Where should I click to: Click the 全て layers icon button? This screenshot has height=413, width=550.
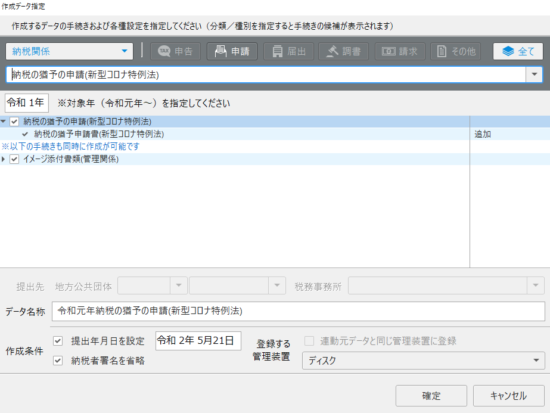point(518,51)
